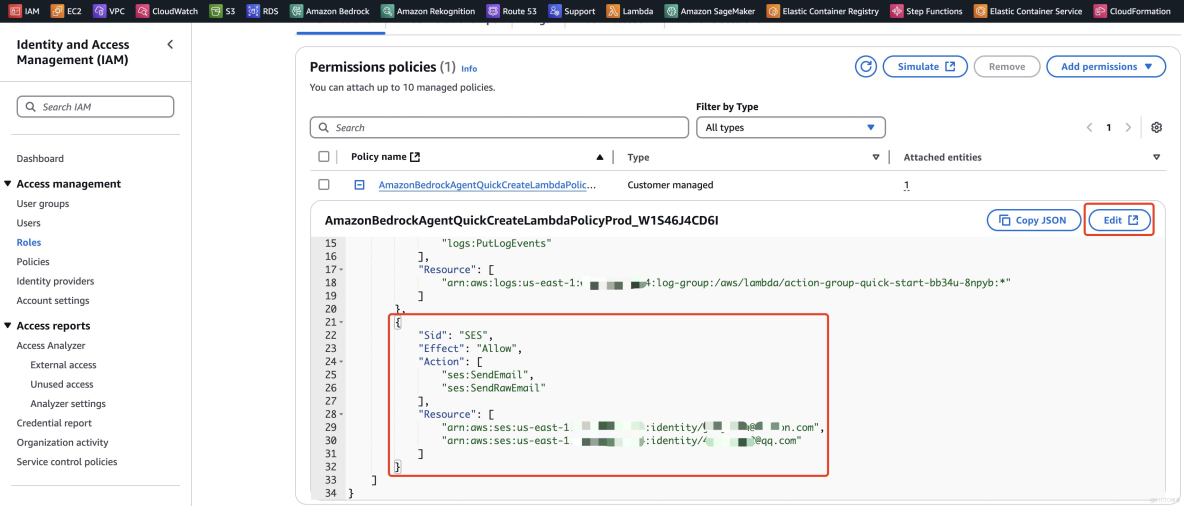Screen dimensions: 1184x506
Task: Open Identity providers page
Action: tap(55, 281)
